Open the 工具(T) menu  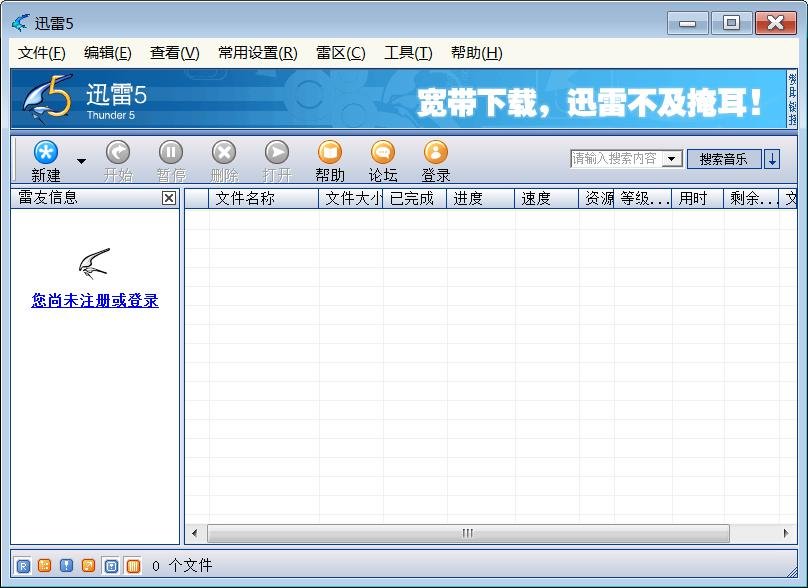point(408,53)
